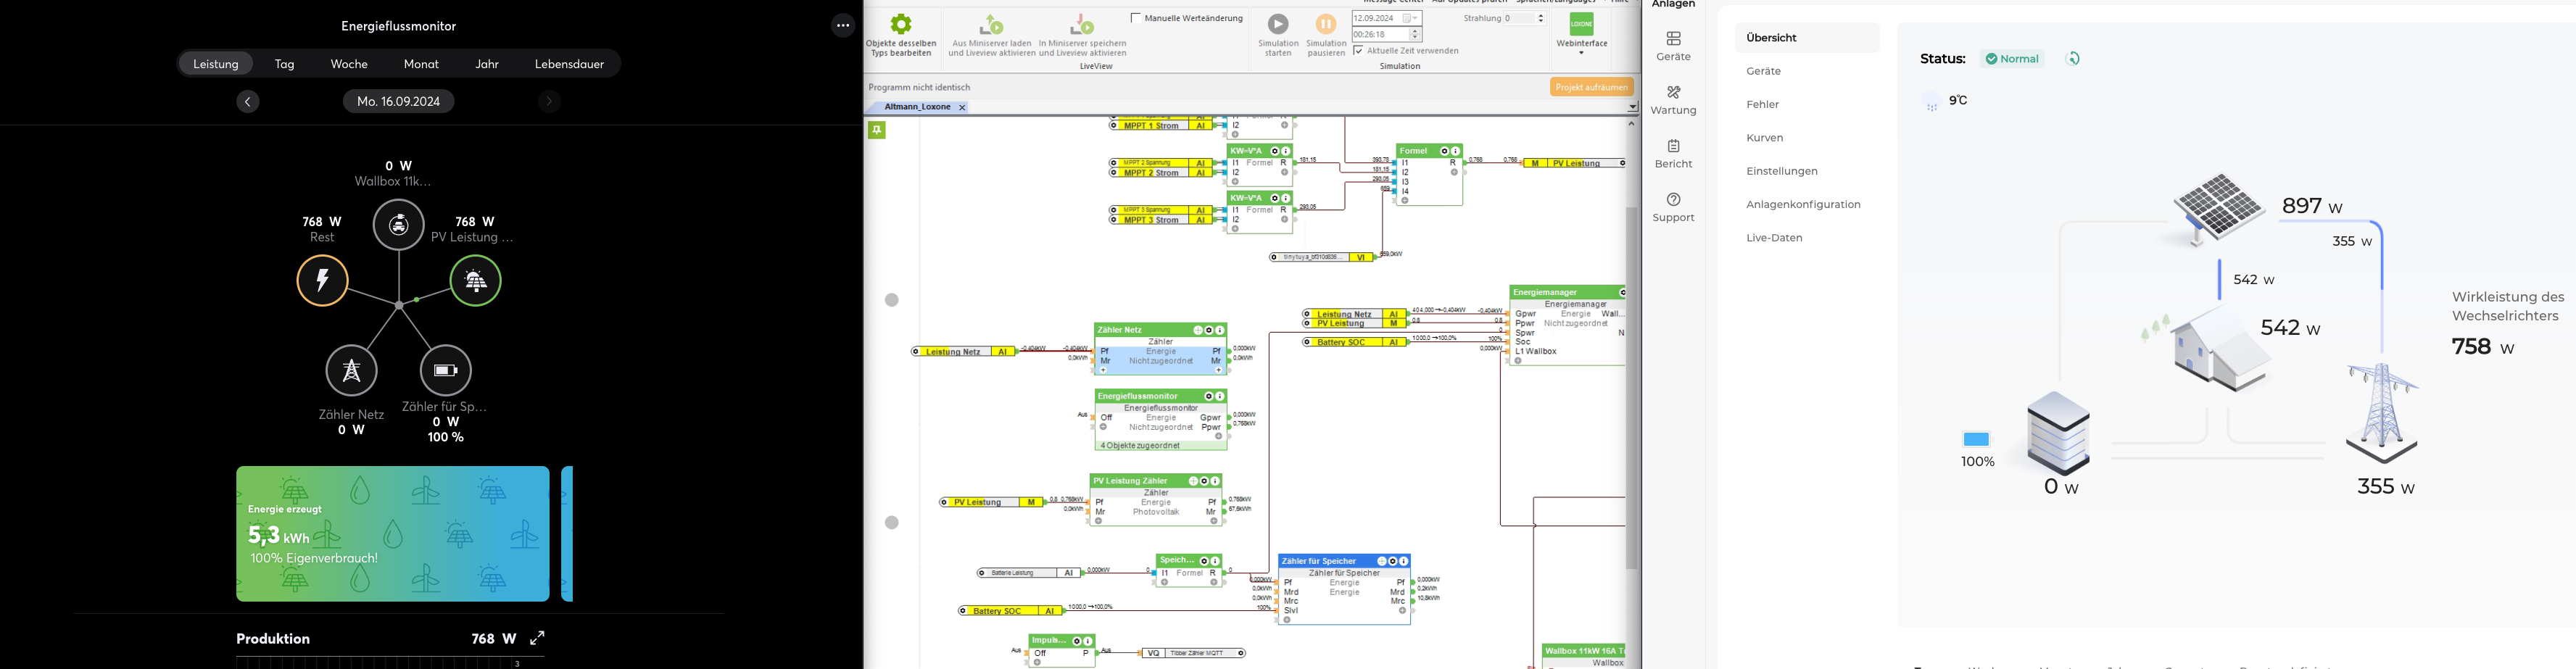Viewport: 2576px width, 669px height.
Task: Open info icon on Zähler Netz block
Action: tap(1220, 331)
